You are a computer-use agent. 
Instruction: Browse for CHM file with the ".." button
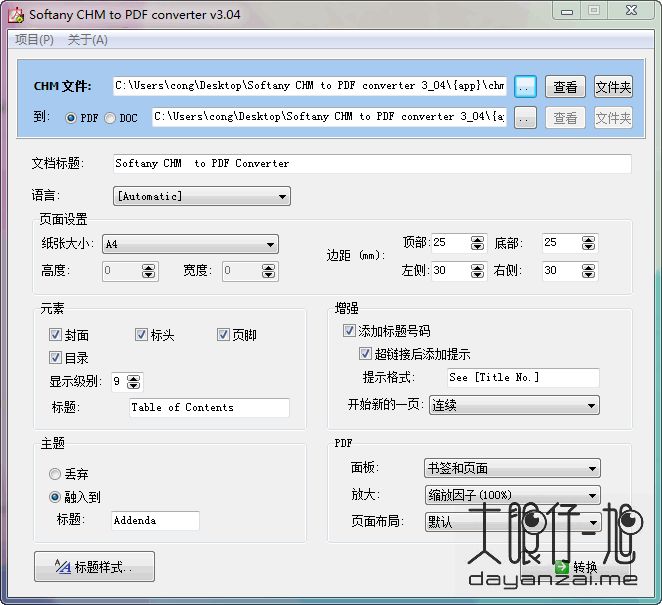[525, 87]
